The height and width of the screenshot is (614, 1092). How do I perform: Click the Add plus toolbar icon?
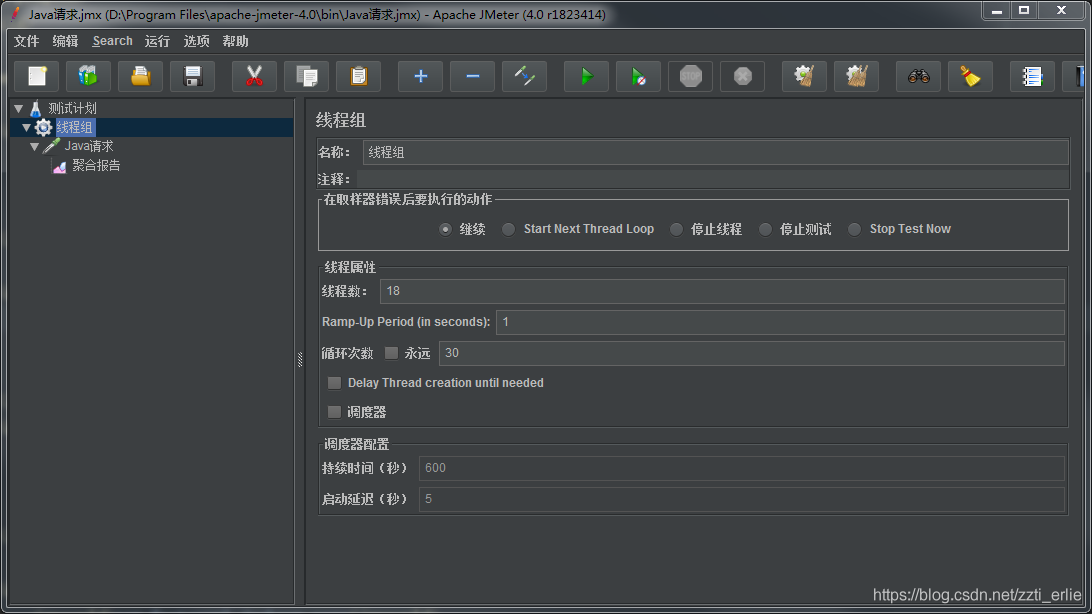coord(420,76)
